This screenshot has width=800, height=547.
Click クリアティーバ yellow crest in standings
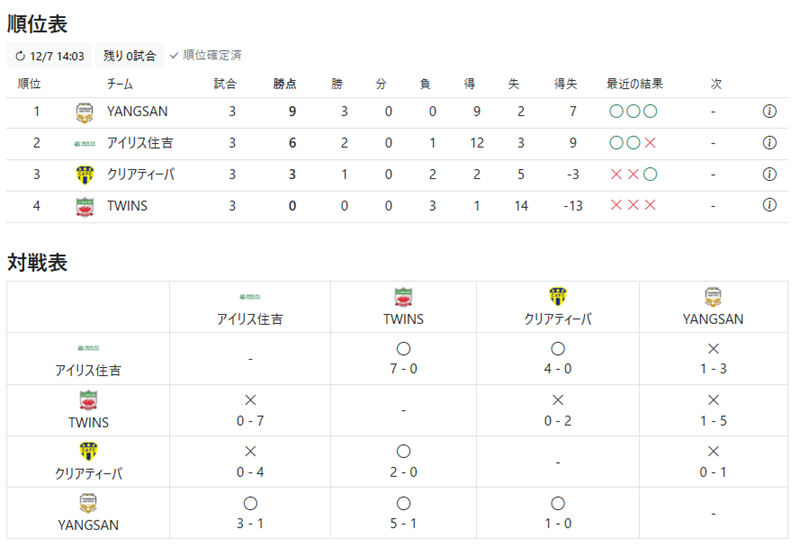coord(85,175)
